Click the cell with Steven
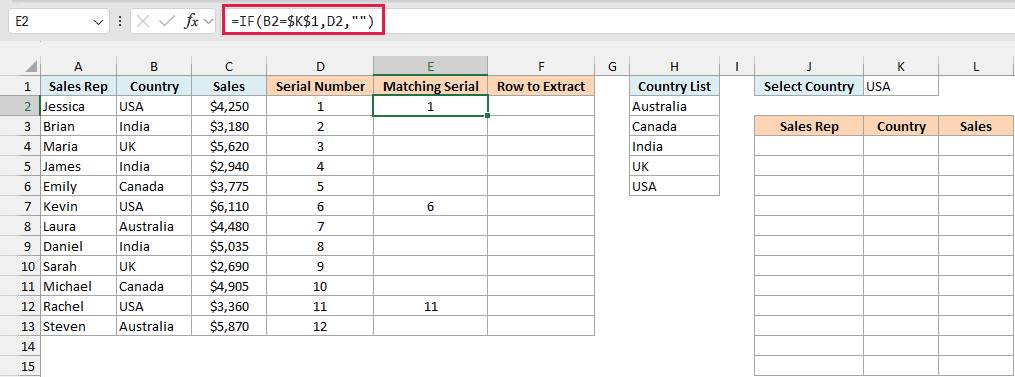The width and height of the screenshot is (1015, 377). 78,326
